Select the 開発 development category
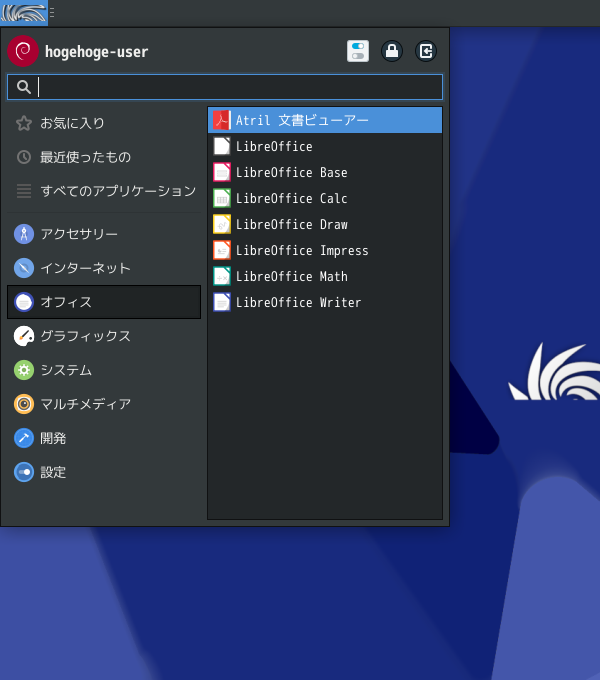This screenshot has height=680, width=600. click(x=104, y=438)
